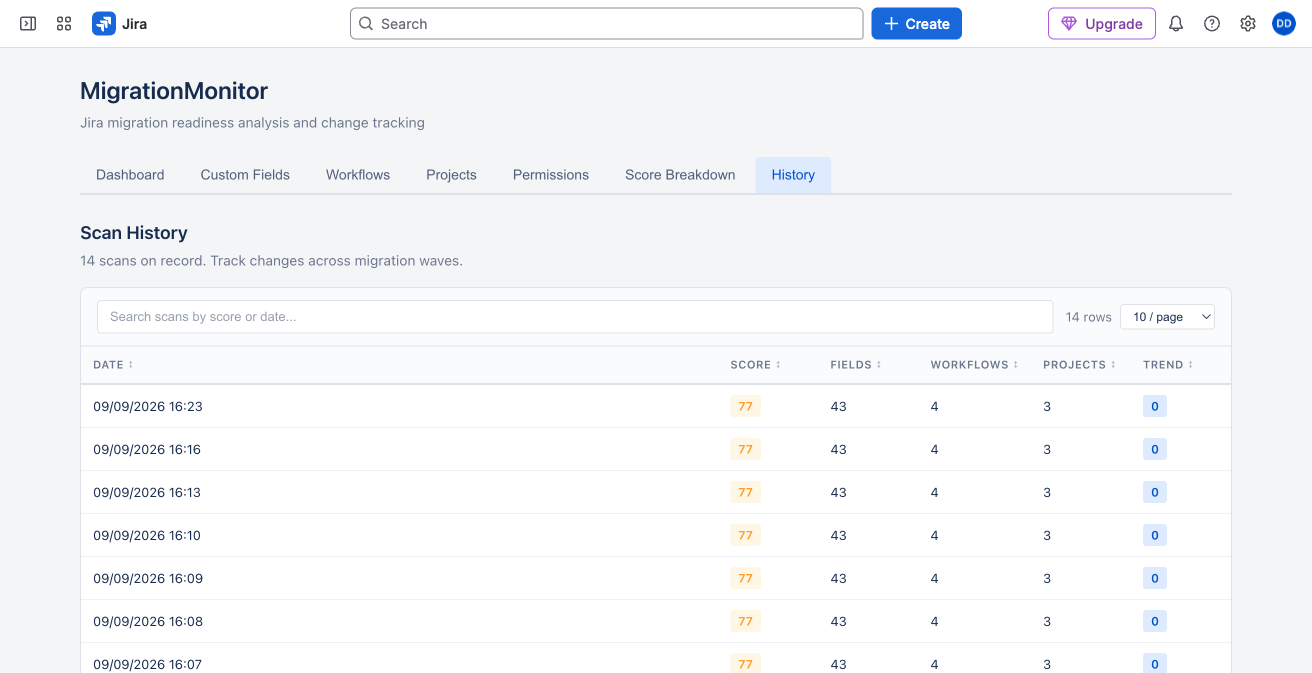
Task: Click the MigrationMonitor title
Action: (174, 91)
